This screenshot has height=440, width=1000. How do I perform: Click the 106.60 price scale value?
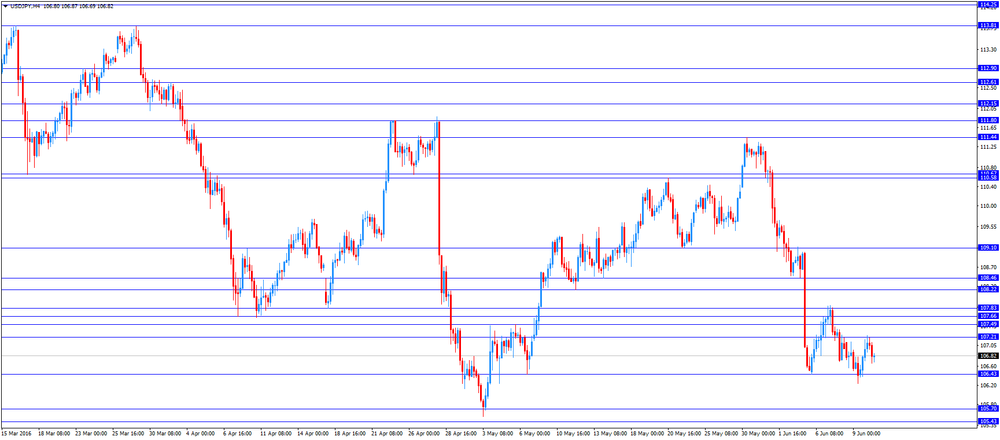[988, 367]
